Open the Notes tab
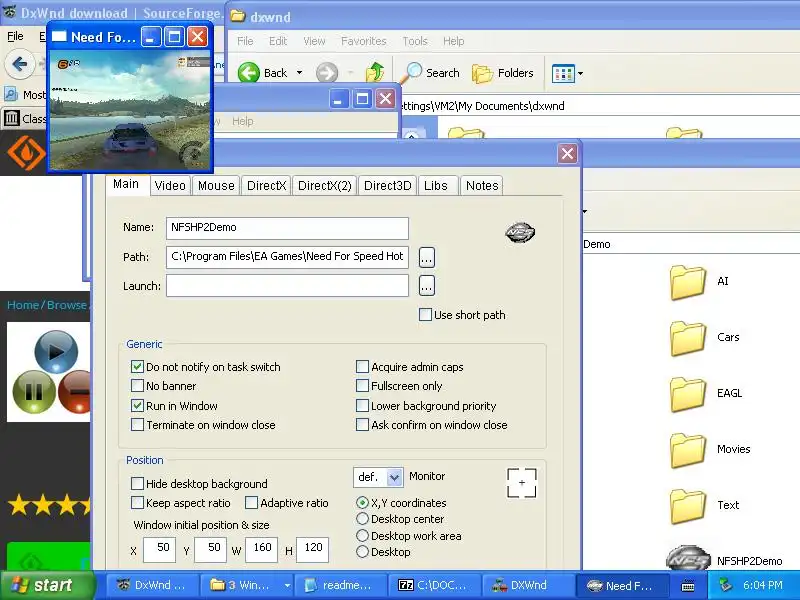 pos(482,186)
